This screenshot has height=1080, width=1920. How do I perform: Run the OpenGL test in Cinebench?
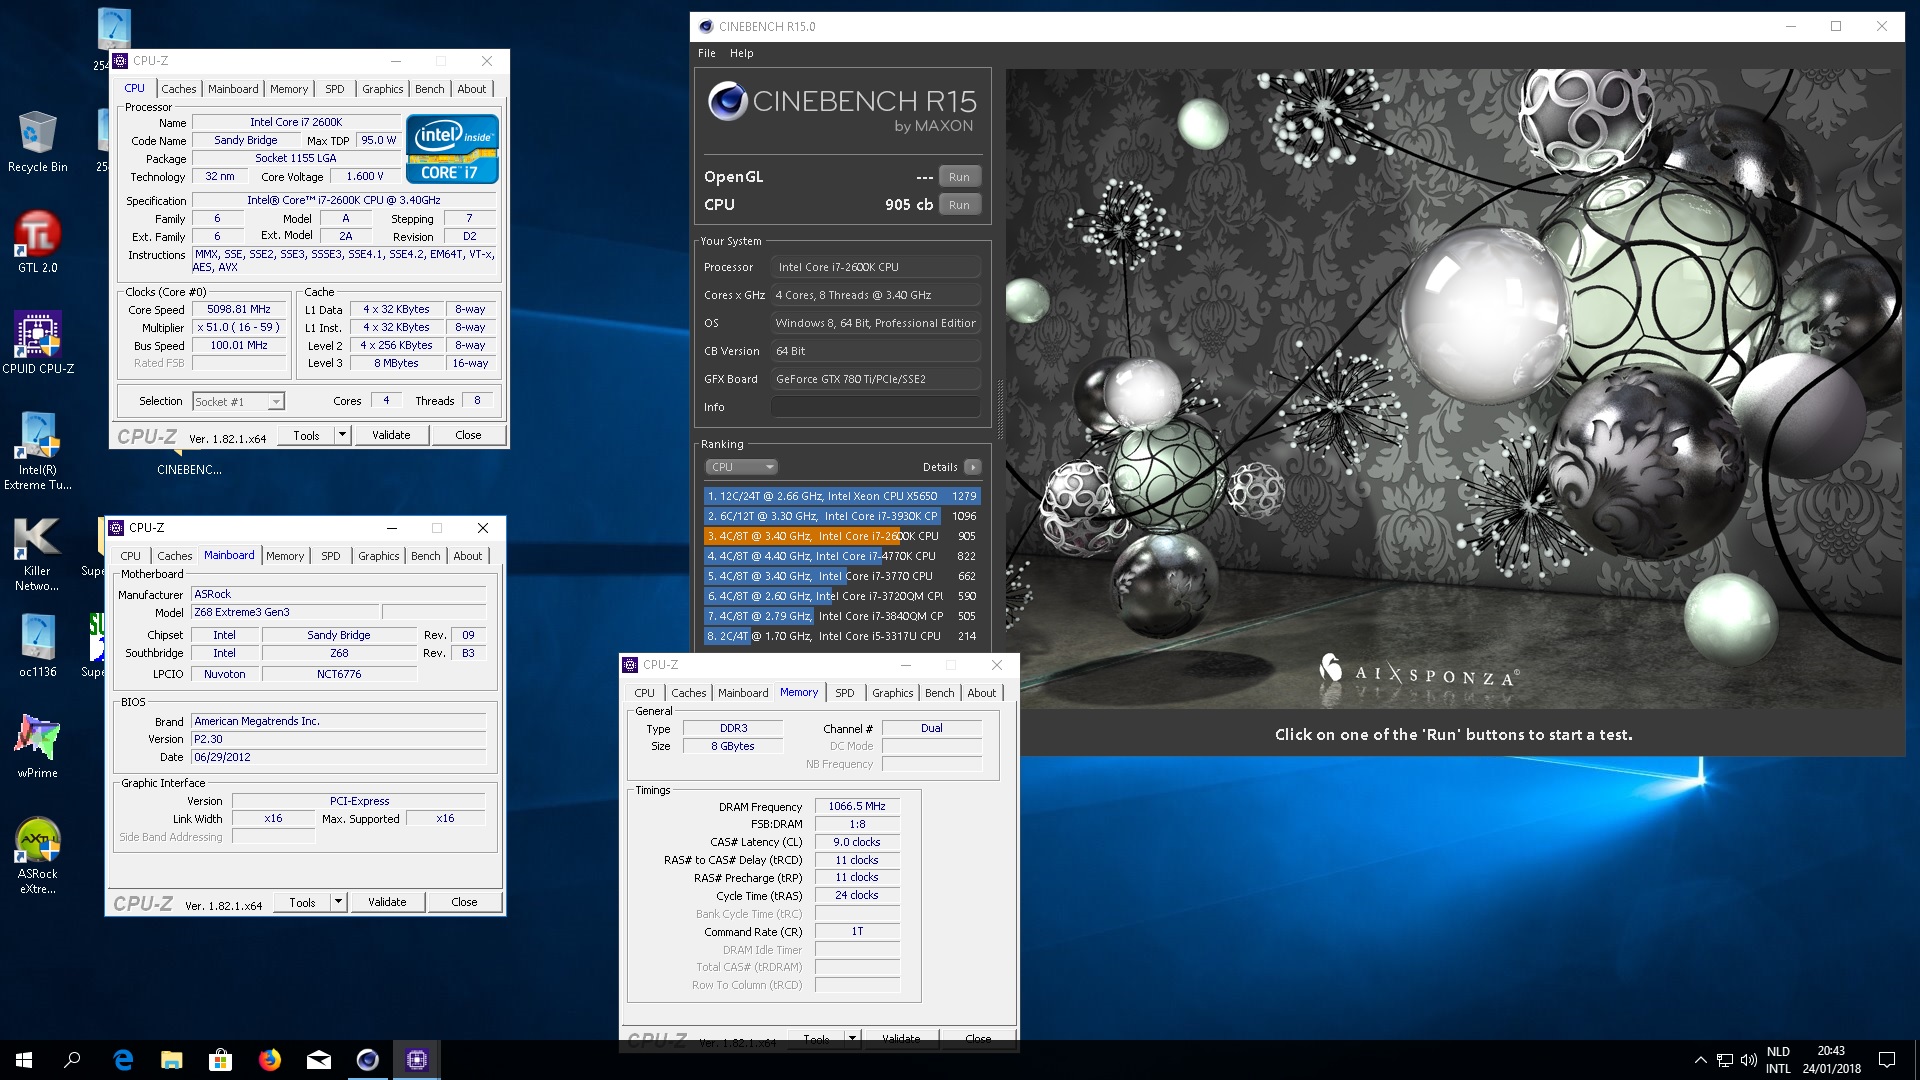click(959, 177)
